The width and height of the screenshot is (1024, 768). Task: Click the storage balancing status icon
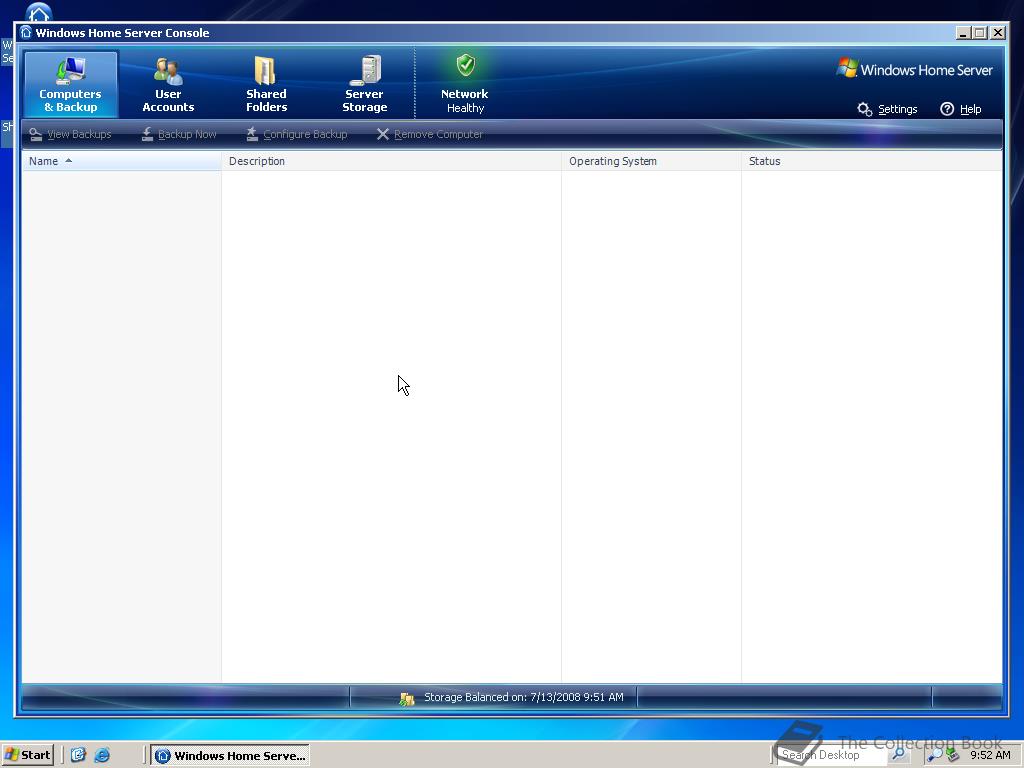click(x=406, y=697)
